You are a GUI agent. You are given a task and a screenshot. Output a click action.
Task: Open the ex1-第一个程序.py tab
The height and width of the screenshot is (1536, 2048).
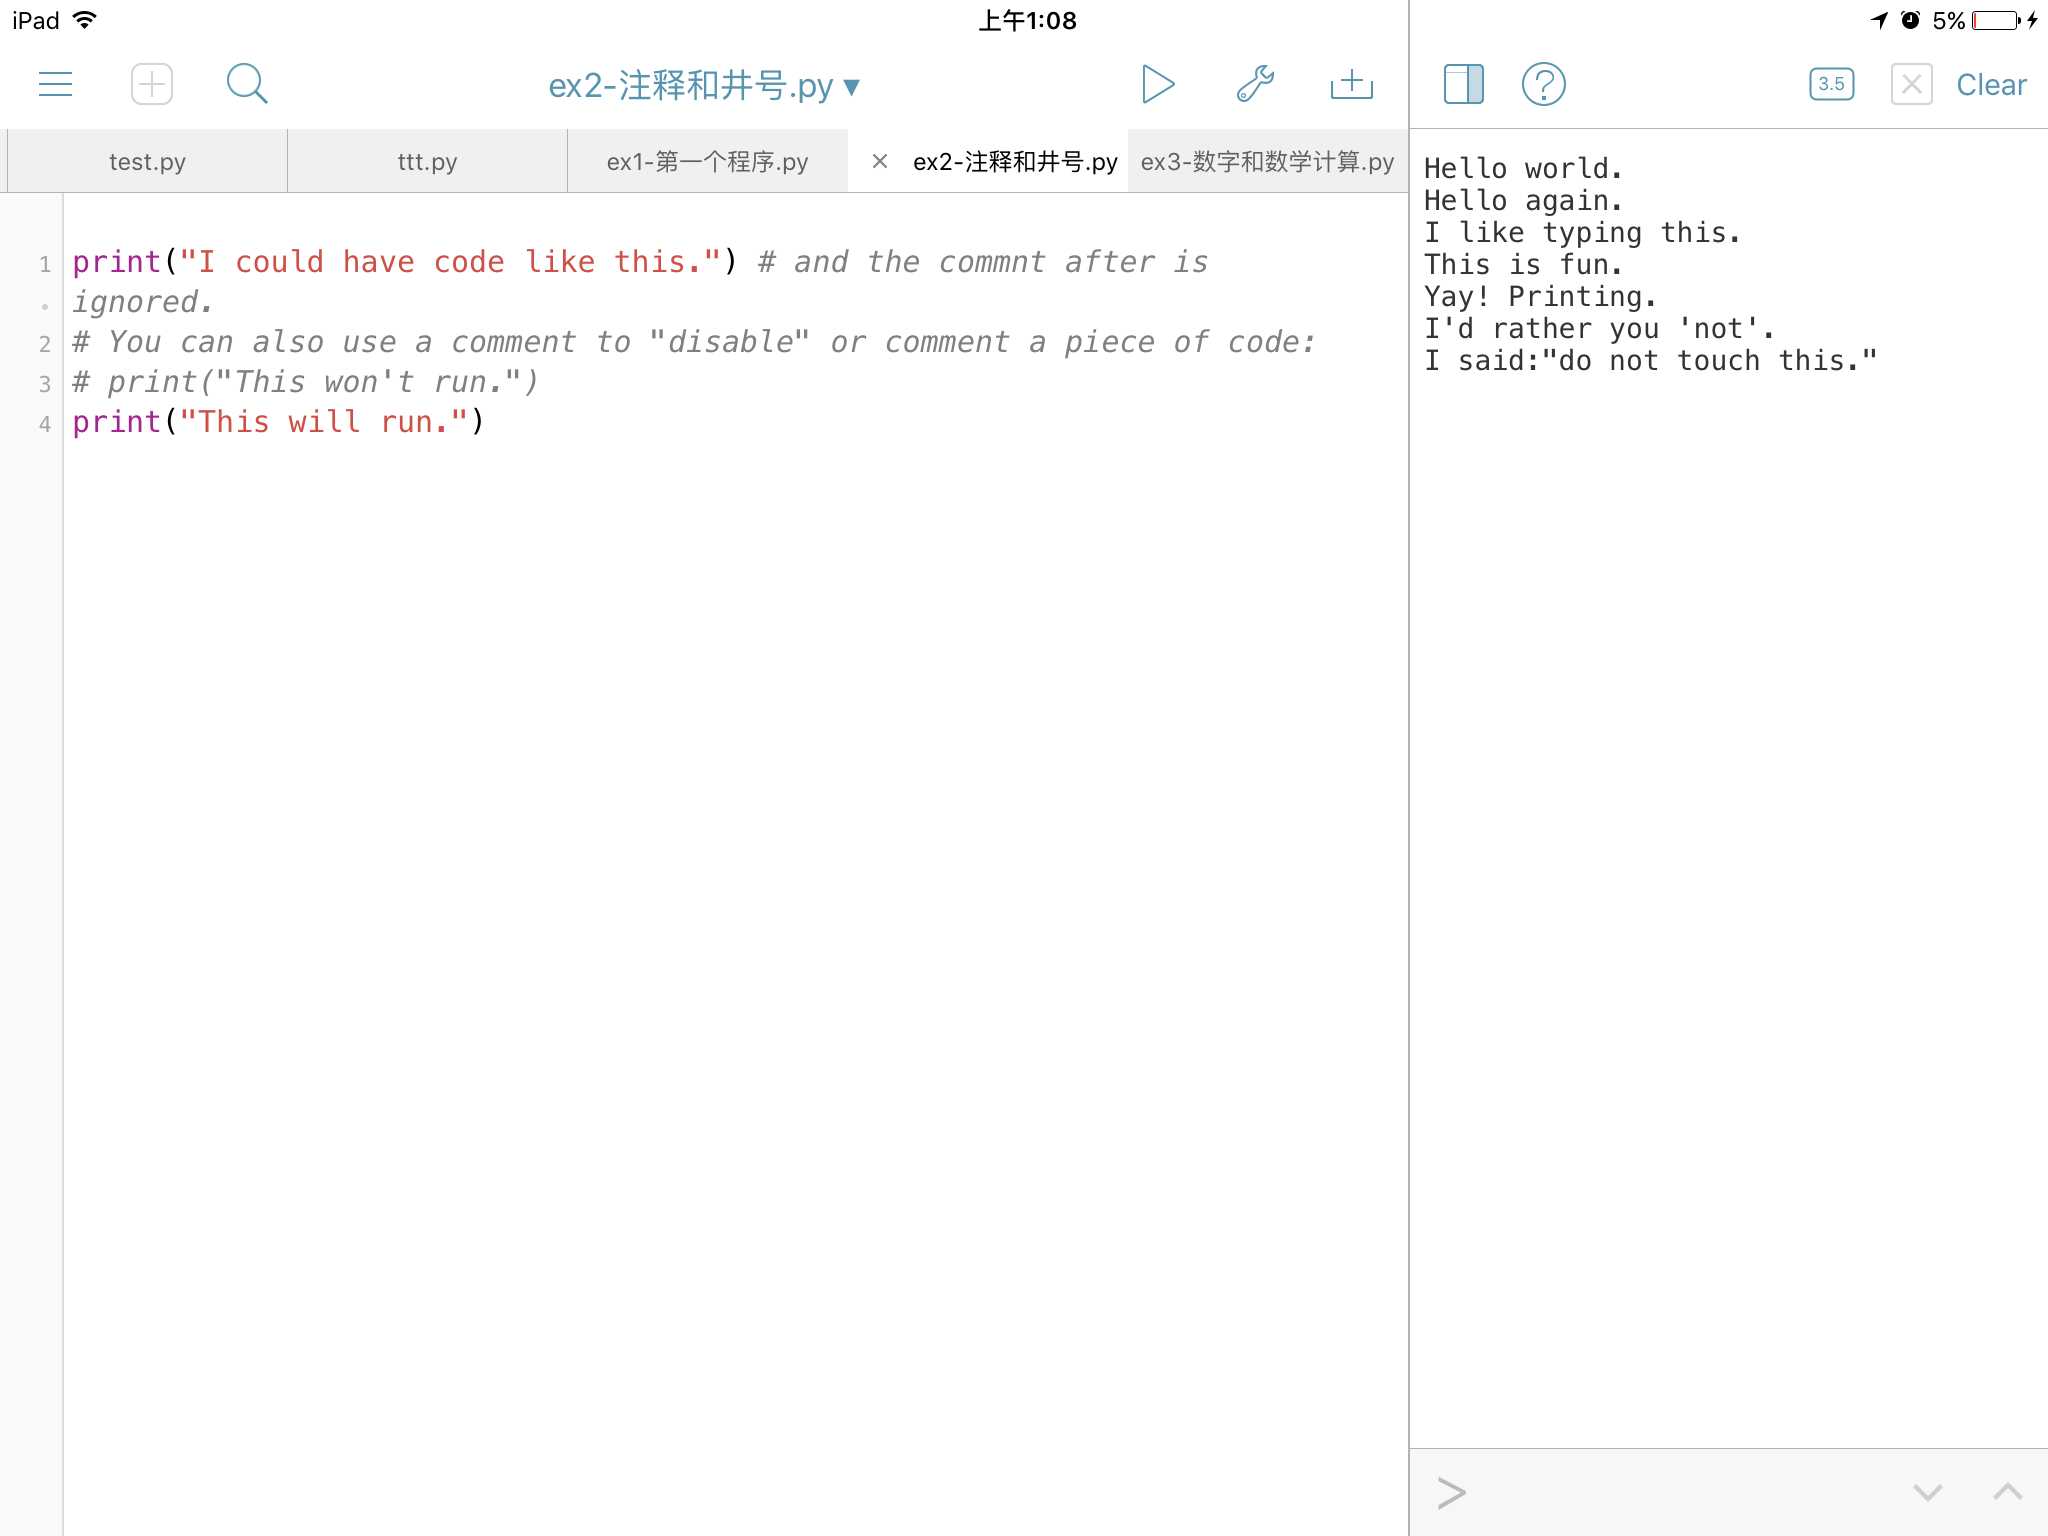tap(707, 161)
